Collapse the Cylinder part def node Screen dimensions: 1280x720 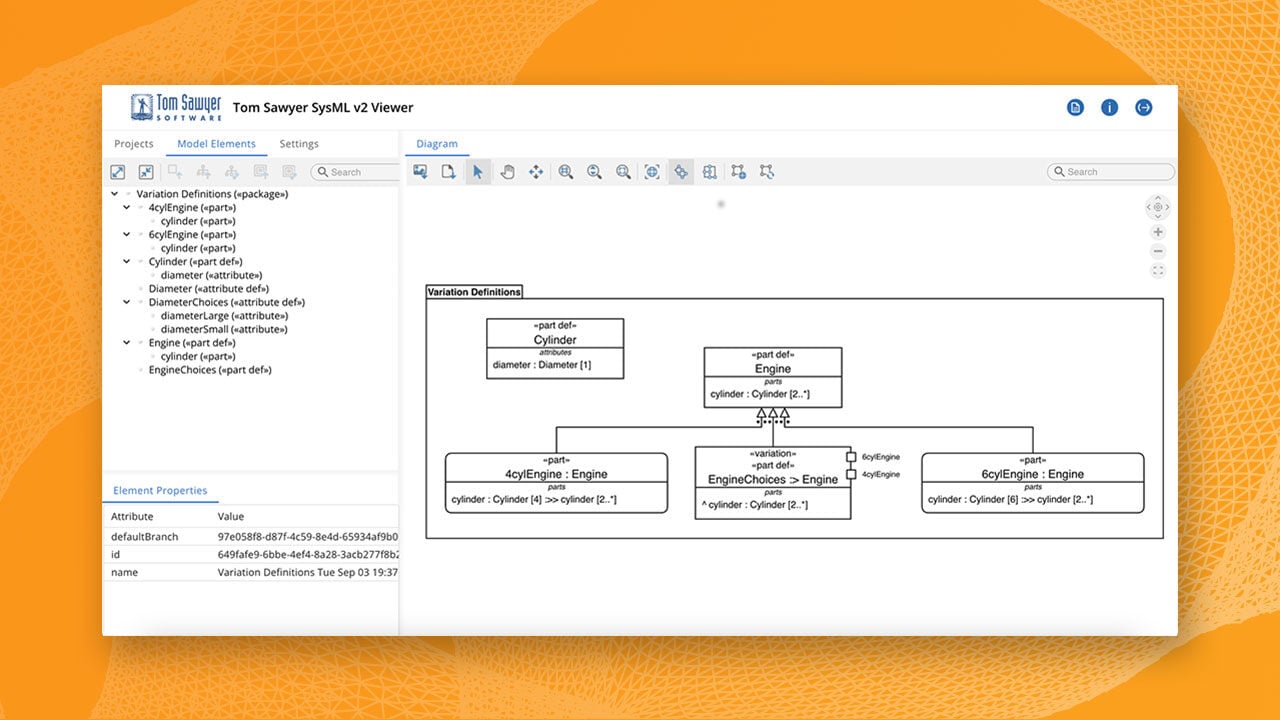(127, 262)
